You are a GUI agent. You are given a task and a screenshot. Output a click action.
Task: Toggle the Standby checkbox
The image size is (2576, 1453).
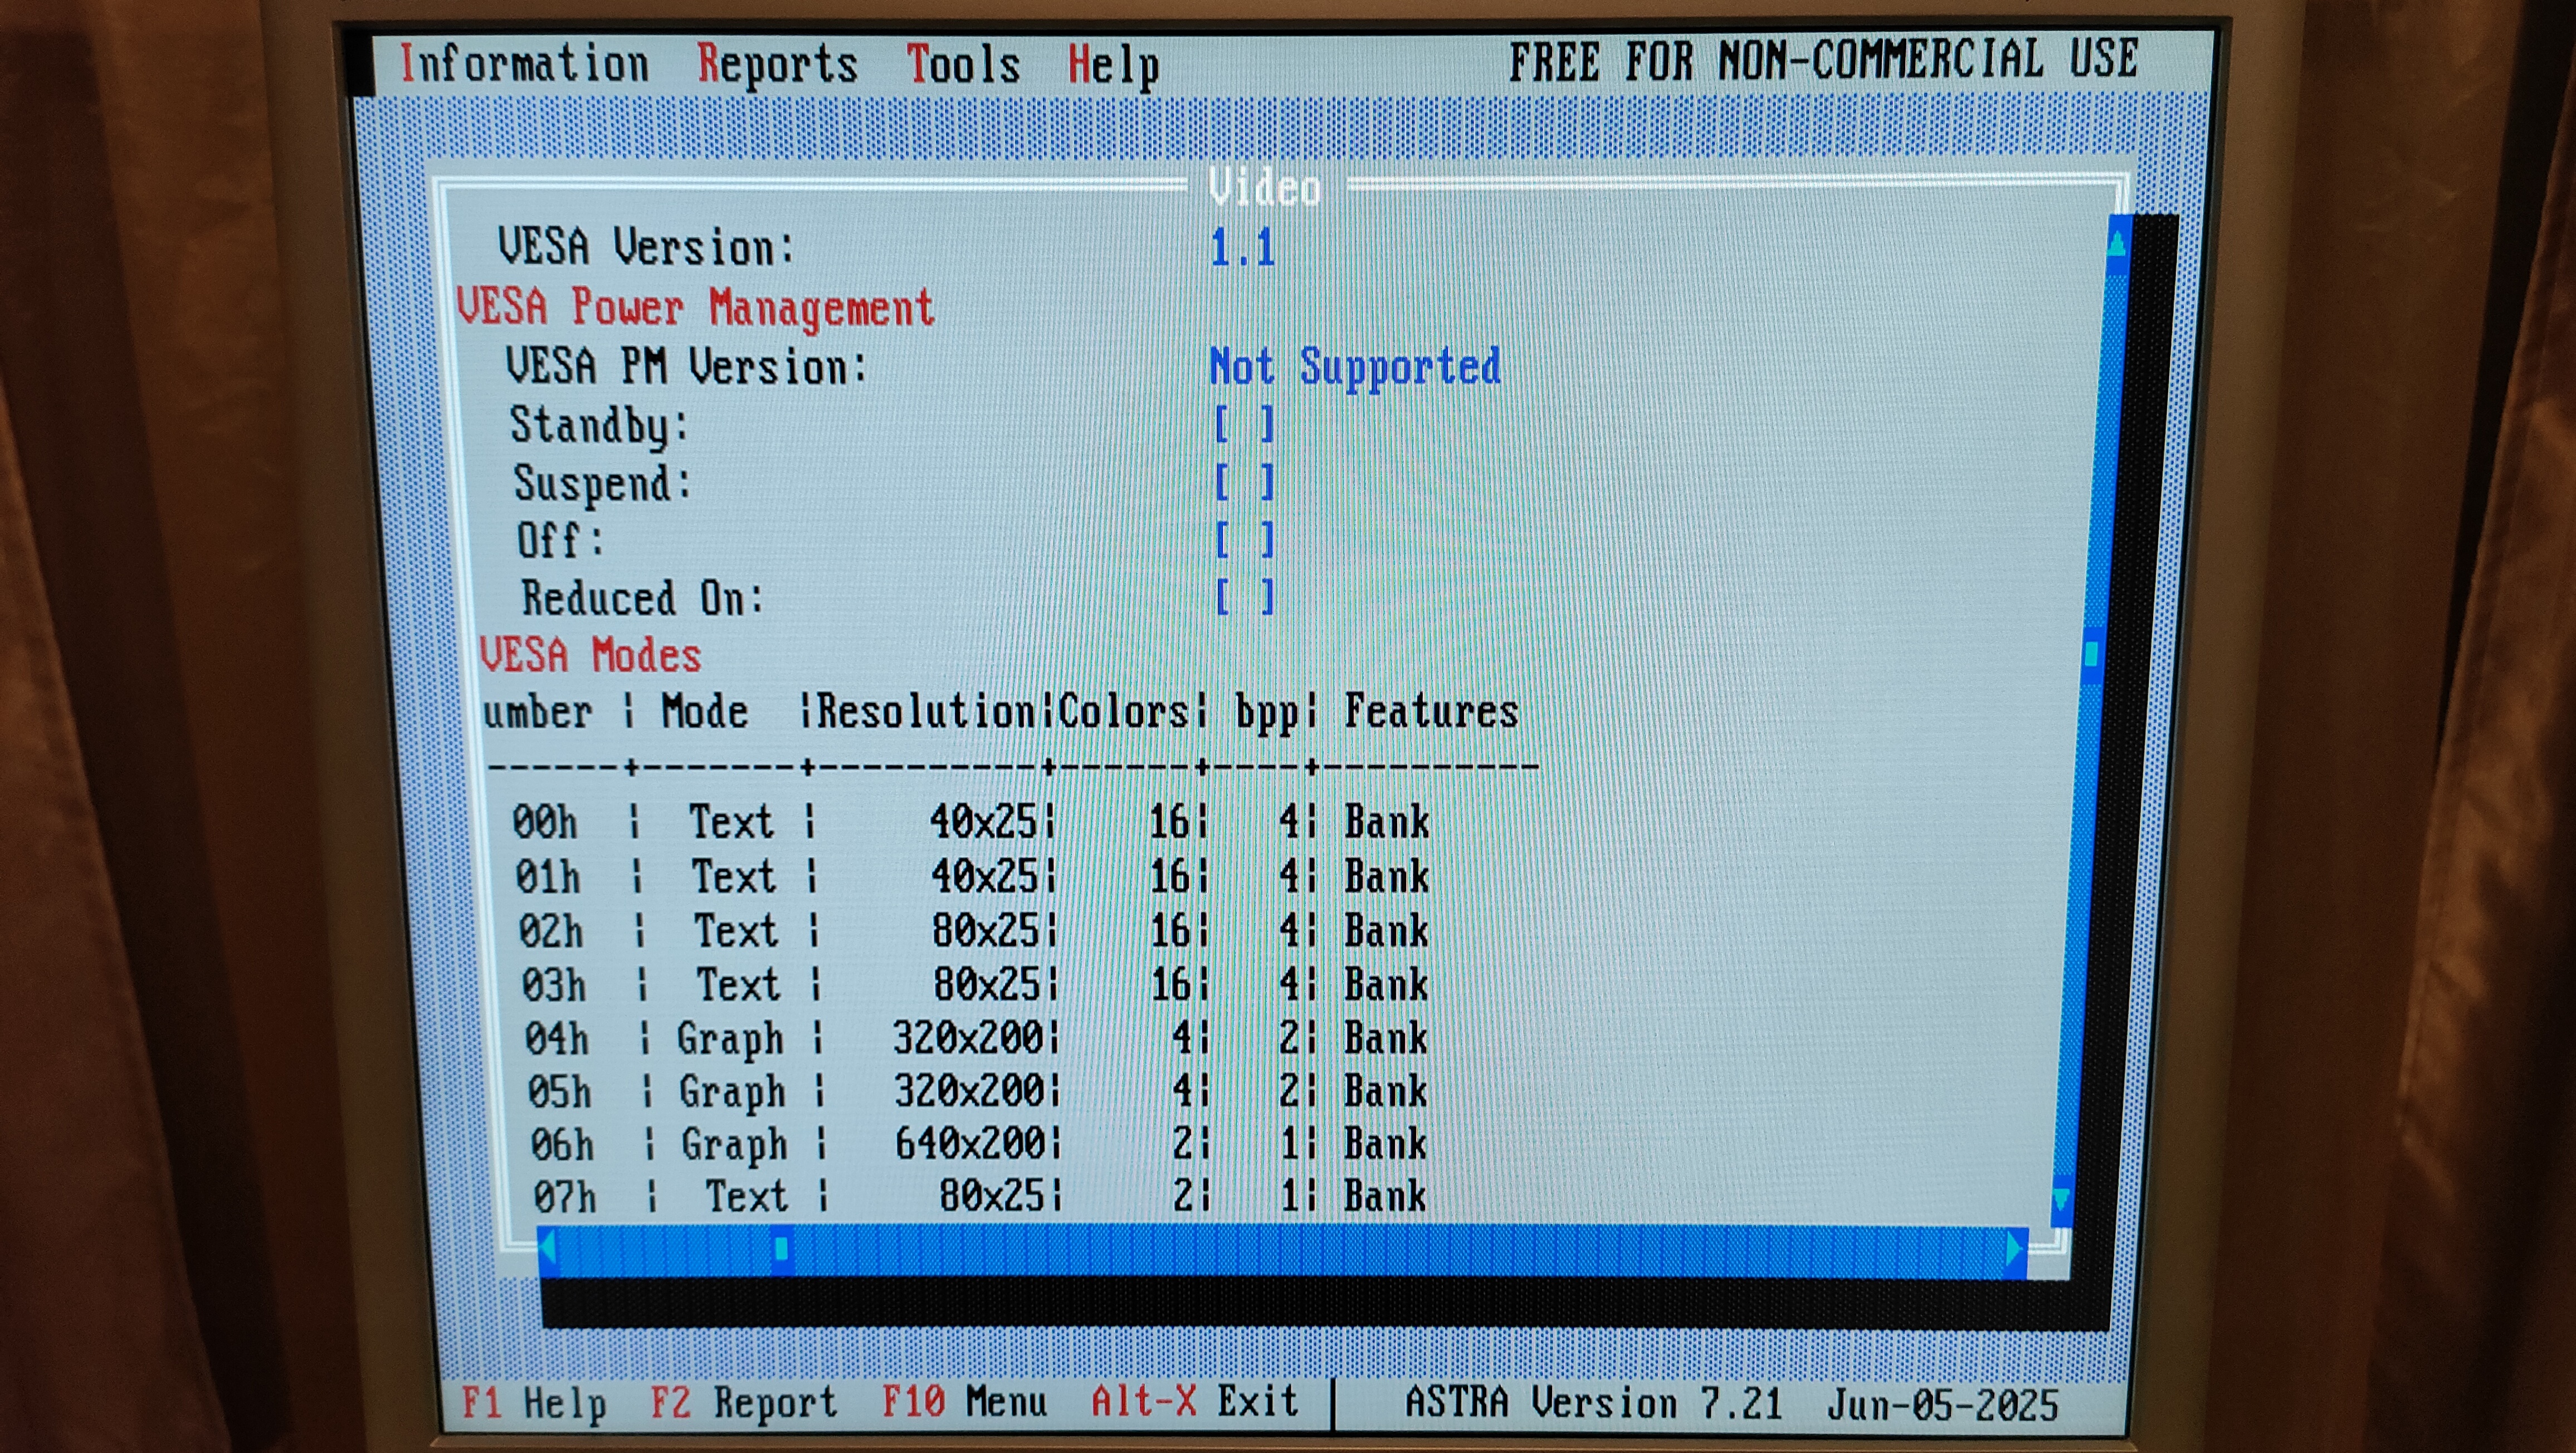tap(1244, 424)
